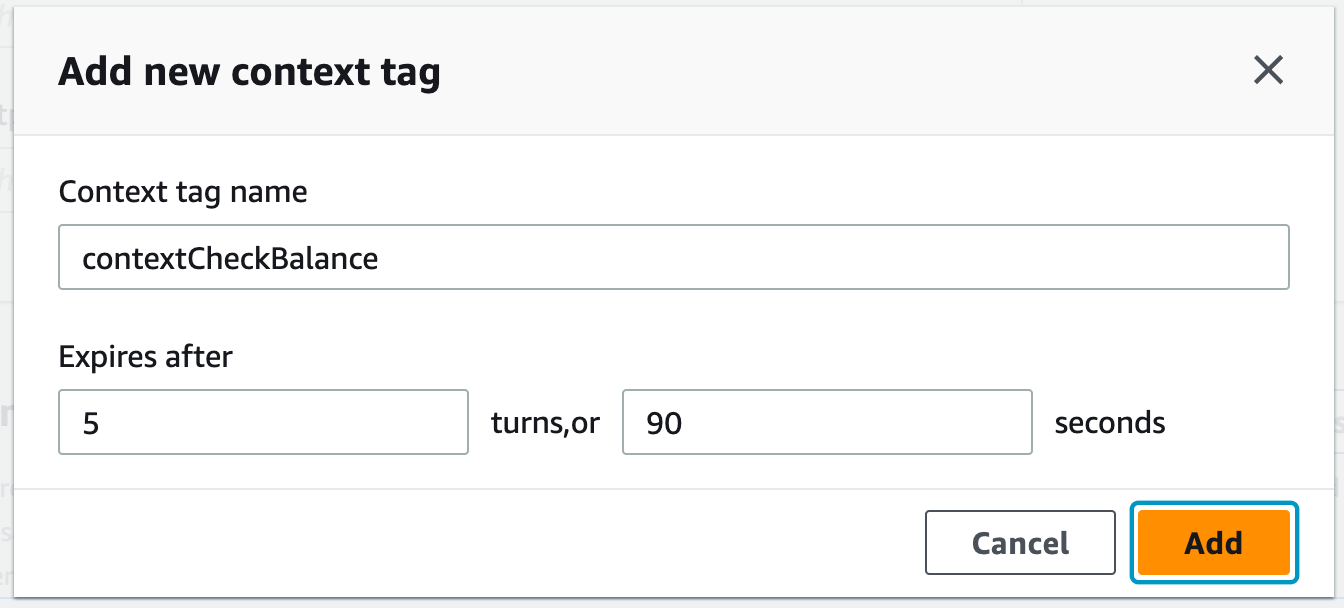The height and width of the screenshot is (608, 1344).
Task: Confirm with the orange Add button
Action: tap(1213, 543)
